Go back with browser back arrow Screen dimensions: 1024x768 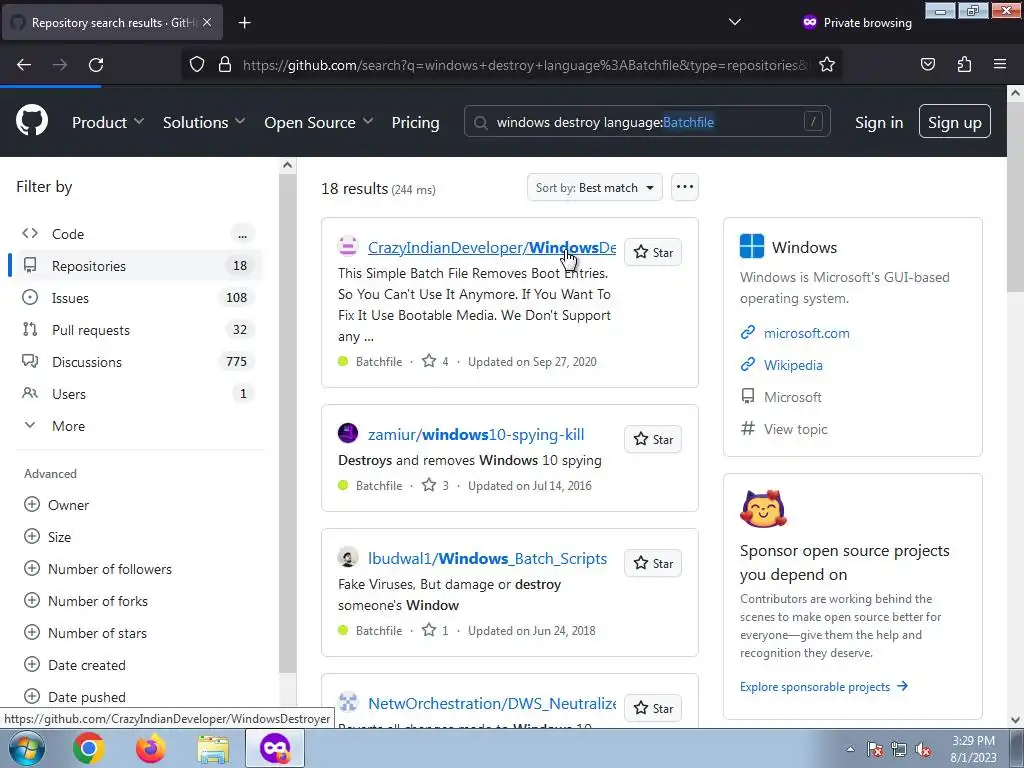(x=24, y=65)
